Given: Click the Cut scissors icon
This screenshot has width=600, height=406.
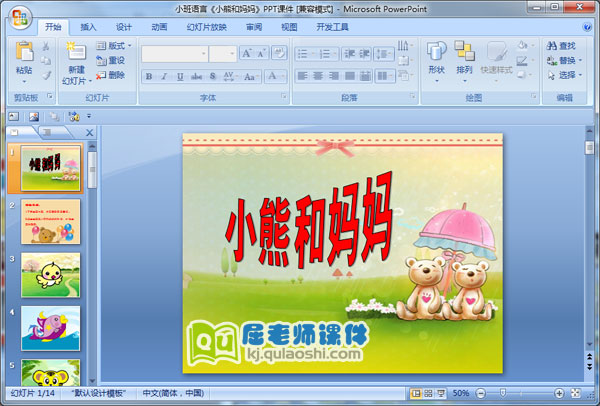Looking at the screenshot, I should point(46,46).
